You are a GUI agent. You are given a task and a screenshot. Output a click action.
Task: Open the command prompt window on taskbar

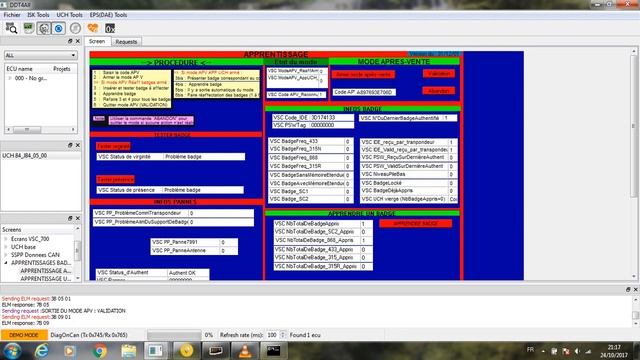coord(273,351)
